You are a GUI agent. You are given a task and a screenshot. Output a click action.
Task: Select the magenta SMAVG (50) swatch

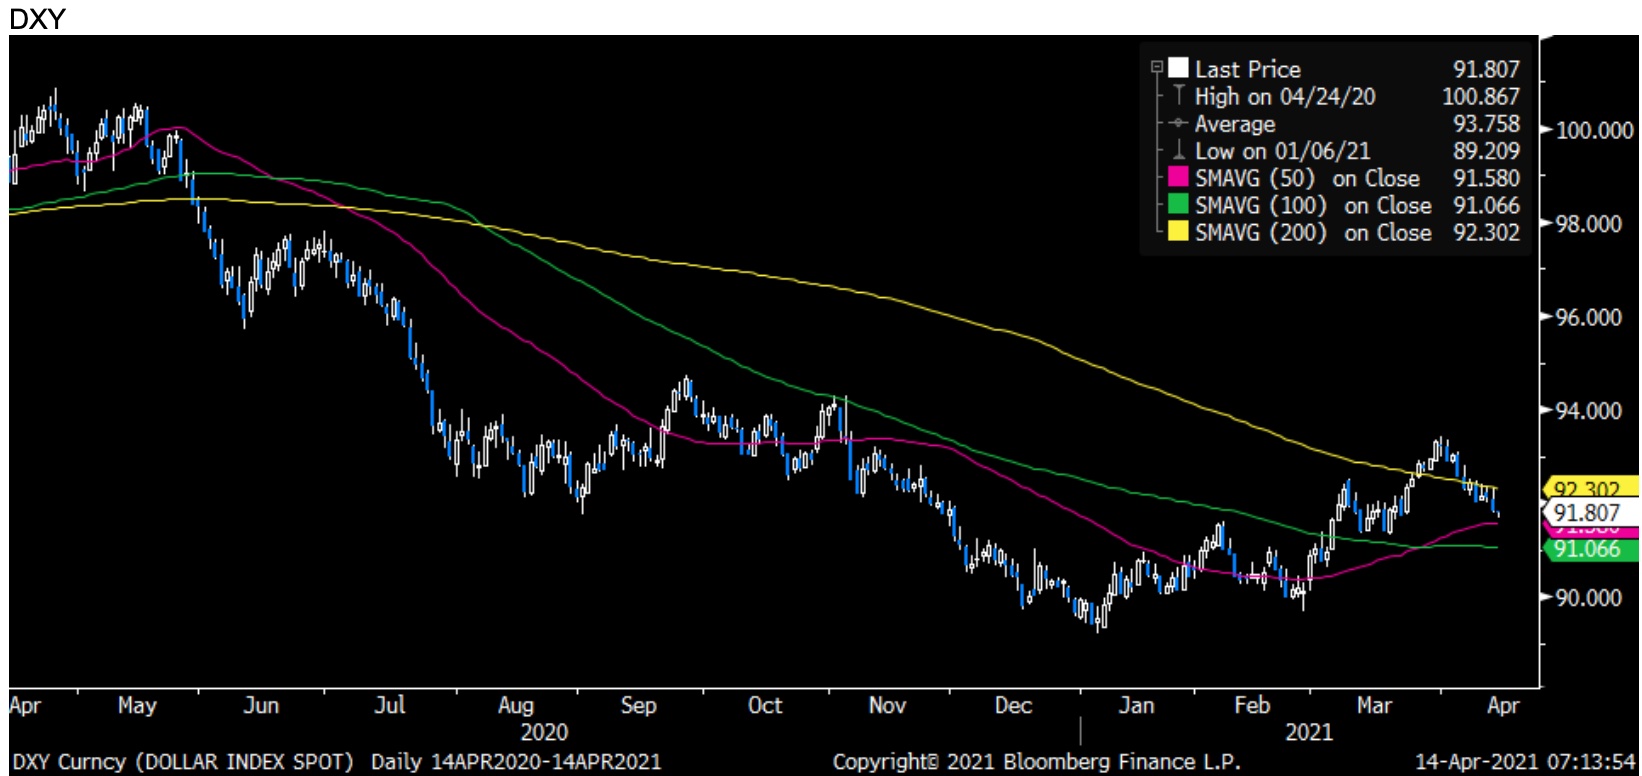(1179, 178)
